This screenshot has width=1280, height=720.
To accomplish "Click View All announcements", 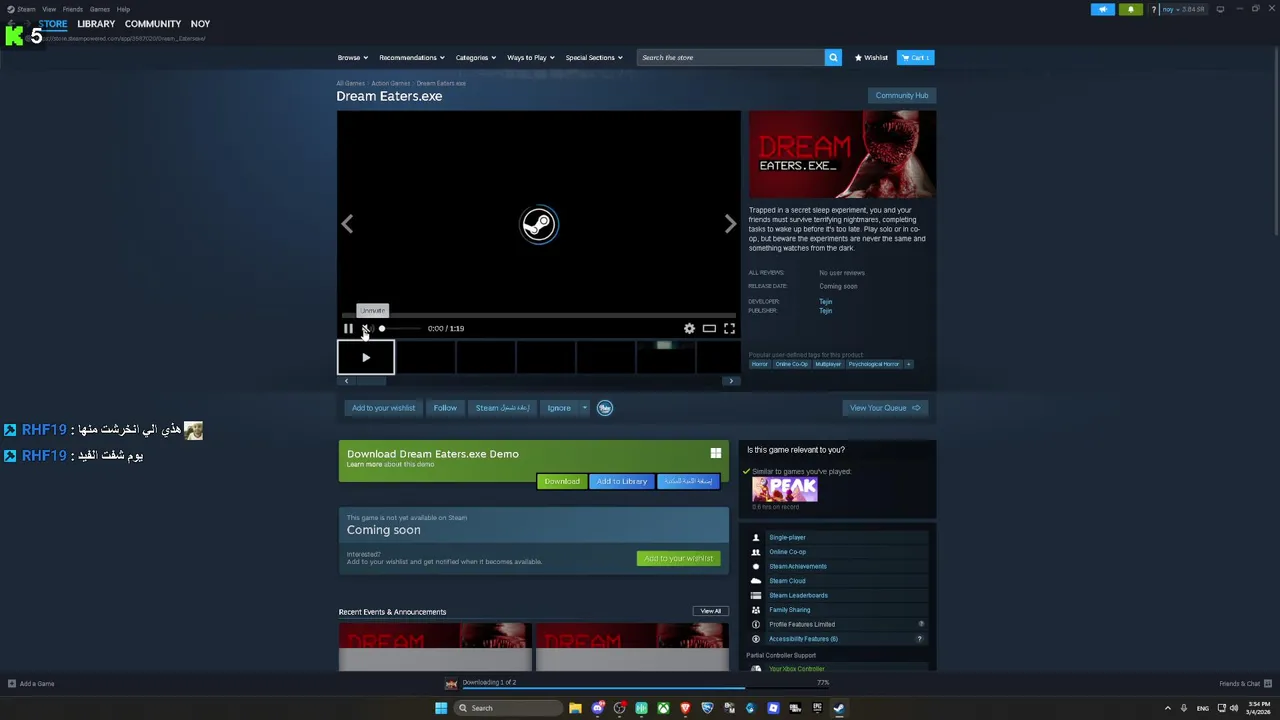I will pyautogui.click(x=710, y=611).
